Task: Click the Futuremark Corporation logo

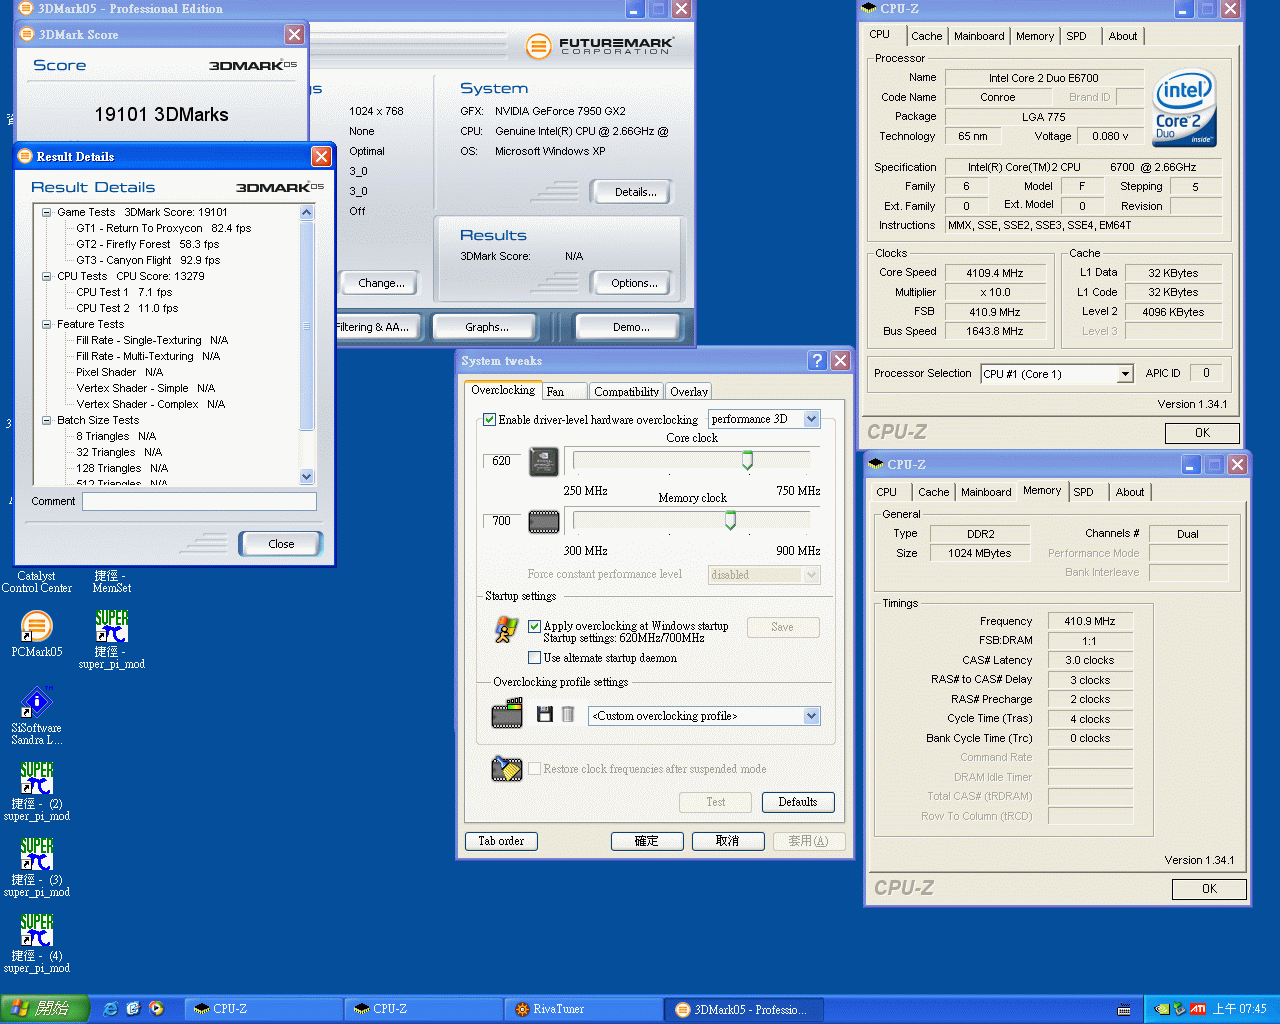Action: point(600,45)
